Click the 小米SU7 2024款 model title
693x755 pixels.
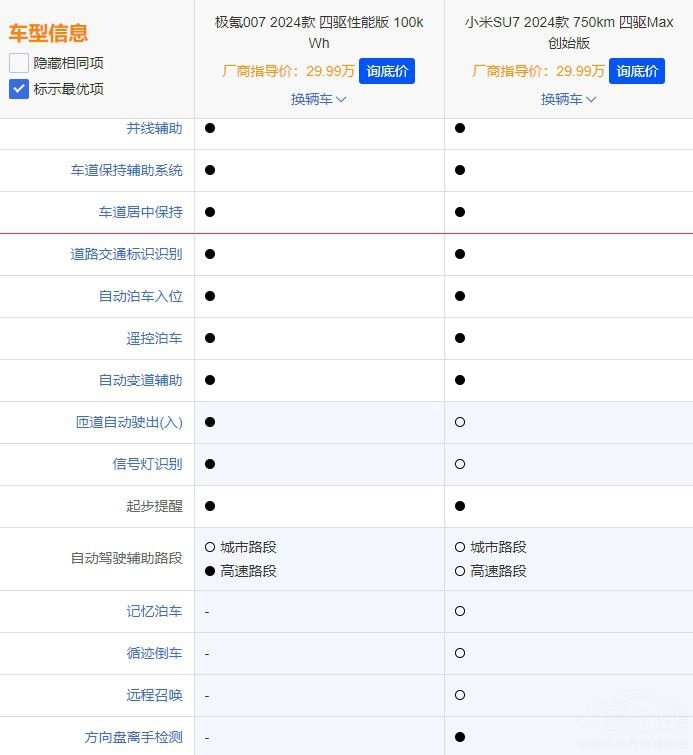point(568,32)
